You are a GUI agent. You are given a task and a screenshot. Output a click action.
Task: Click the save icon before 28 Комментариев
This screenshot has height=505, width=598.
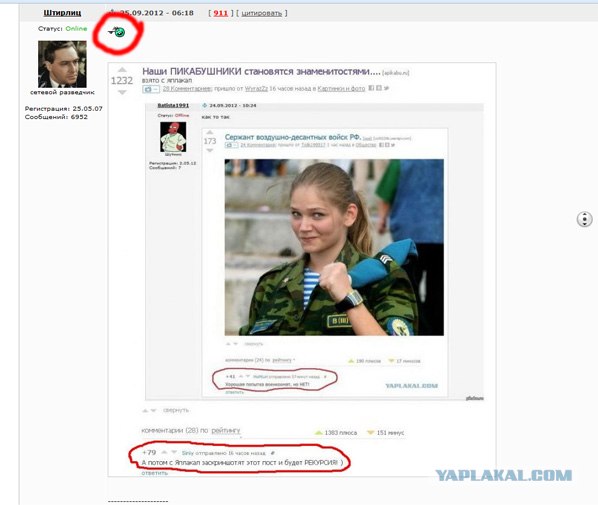tap(151, 89)
